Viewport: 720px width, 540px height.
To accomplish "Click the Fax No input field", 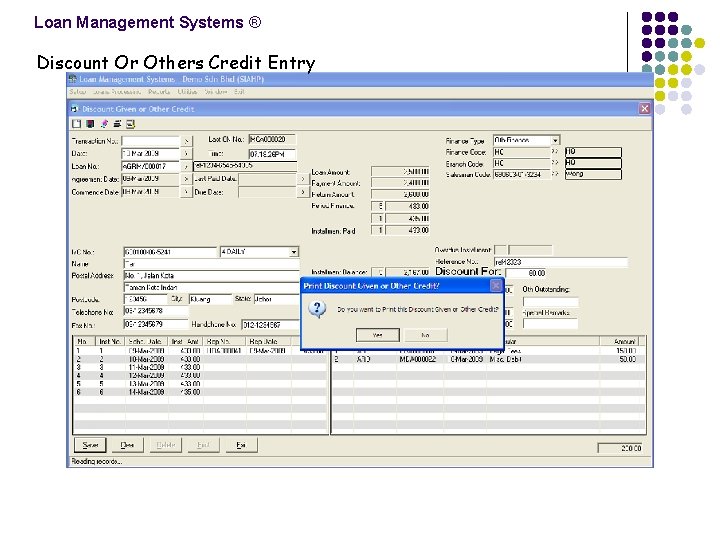I will [156, 324].
